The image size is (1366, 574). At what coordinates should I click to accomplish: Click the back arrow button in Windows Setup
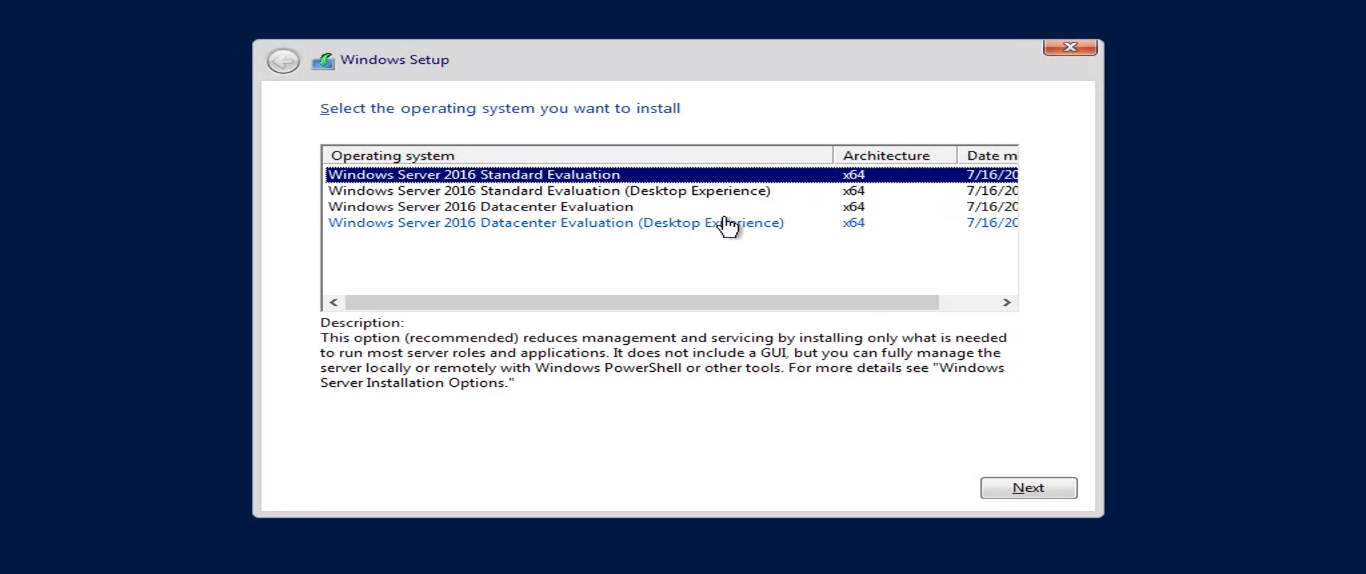coord(283,61)
